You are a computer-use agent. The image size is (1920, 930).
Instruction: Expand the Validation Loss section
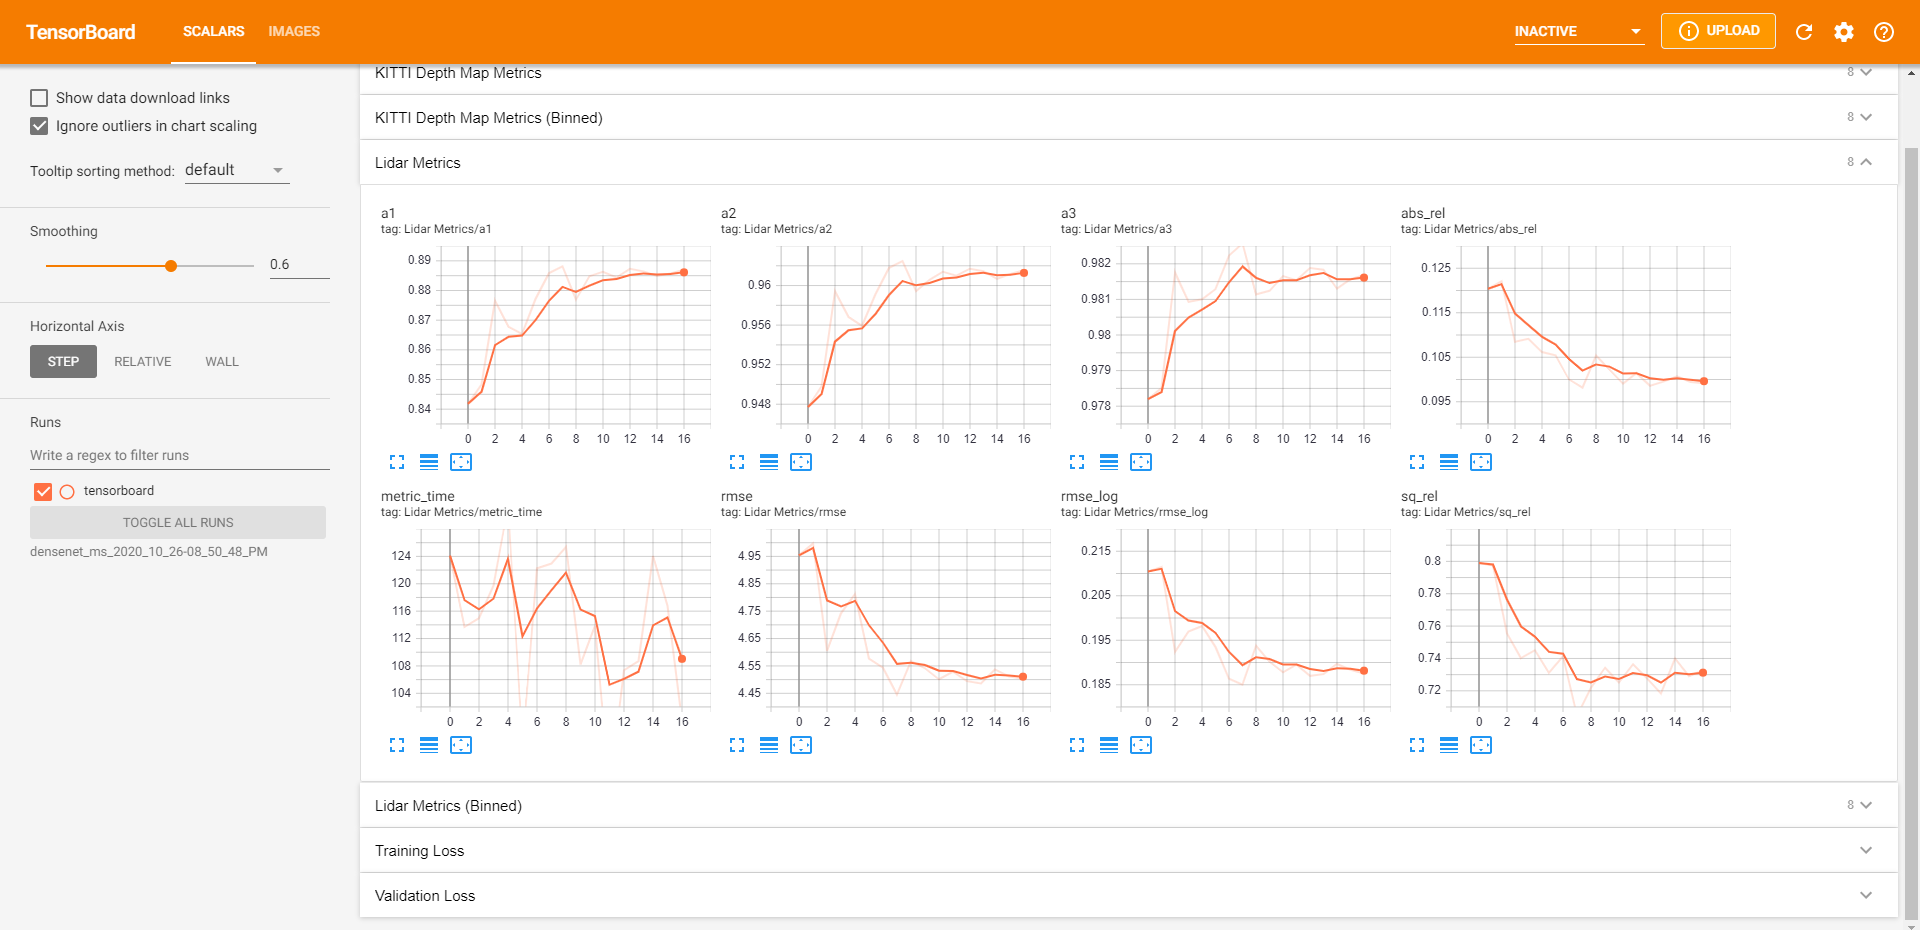click(x=1128, y=895)
